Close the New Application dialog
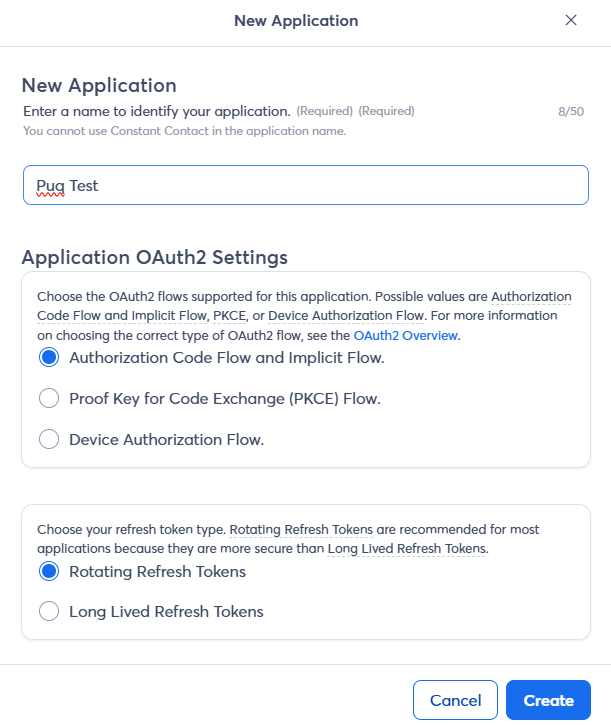 click(571, 20)
